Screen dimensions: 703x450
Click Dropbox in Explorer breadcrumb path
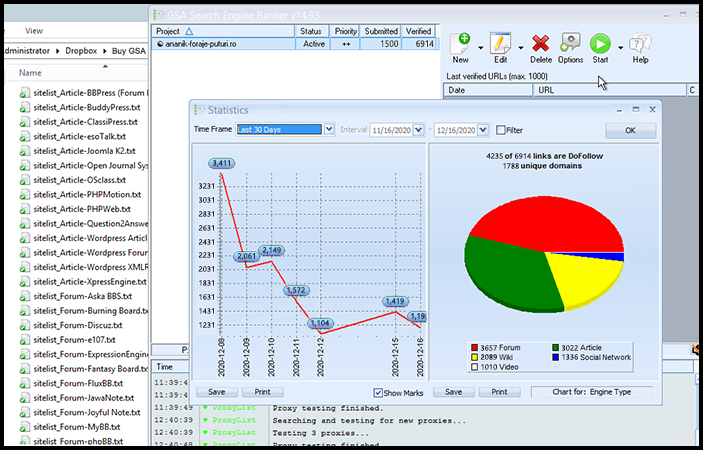click(x=81, y=51)
